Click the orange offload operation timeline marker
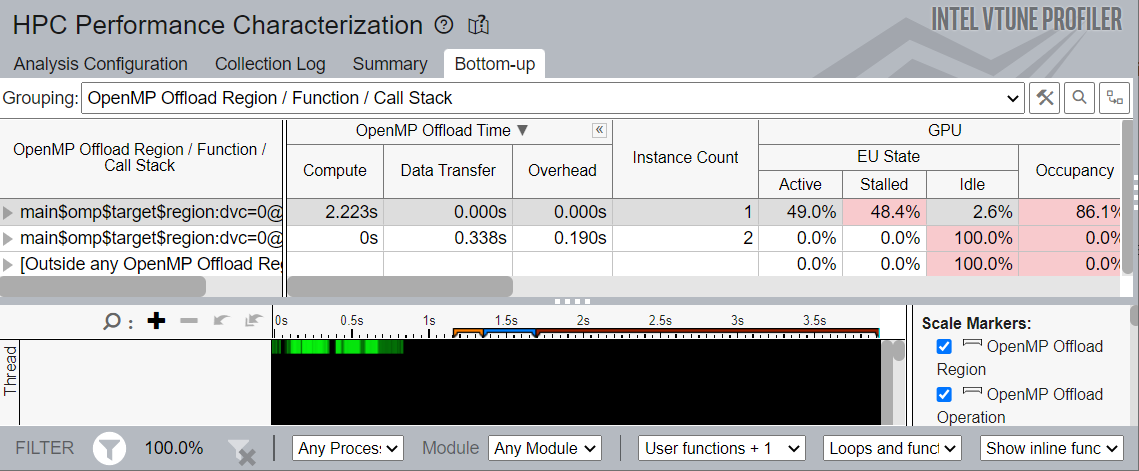This screenshot has height=471, width=1139. tap(468, 333)
